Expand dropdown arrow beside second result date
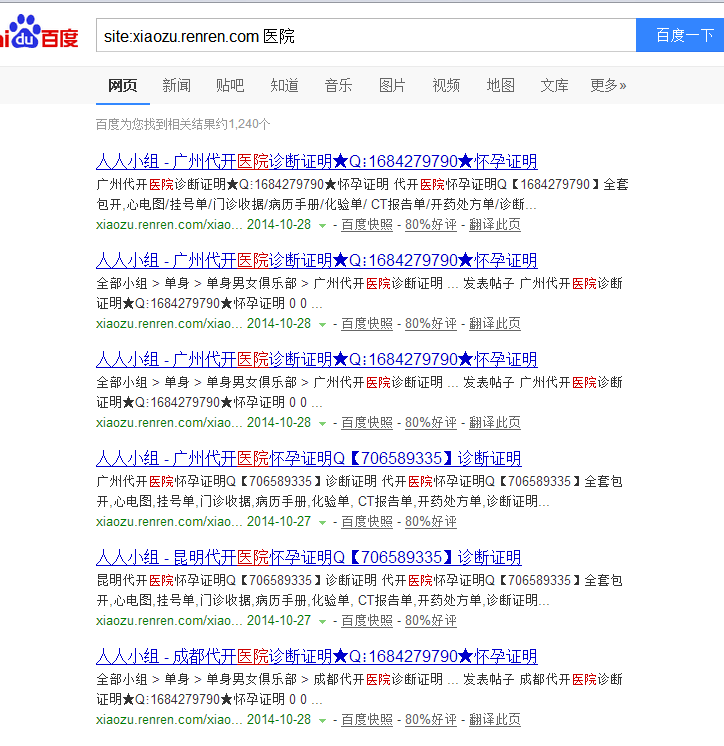 coord(323,324)
